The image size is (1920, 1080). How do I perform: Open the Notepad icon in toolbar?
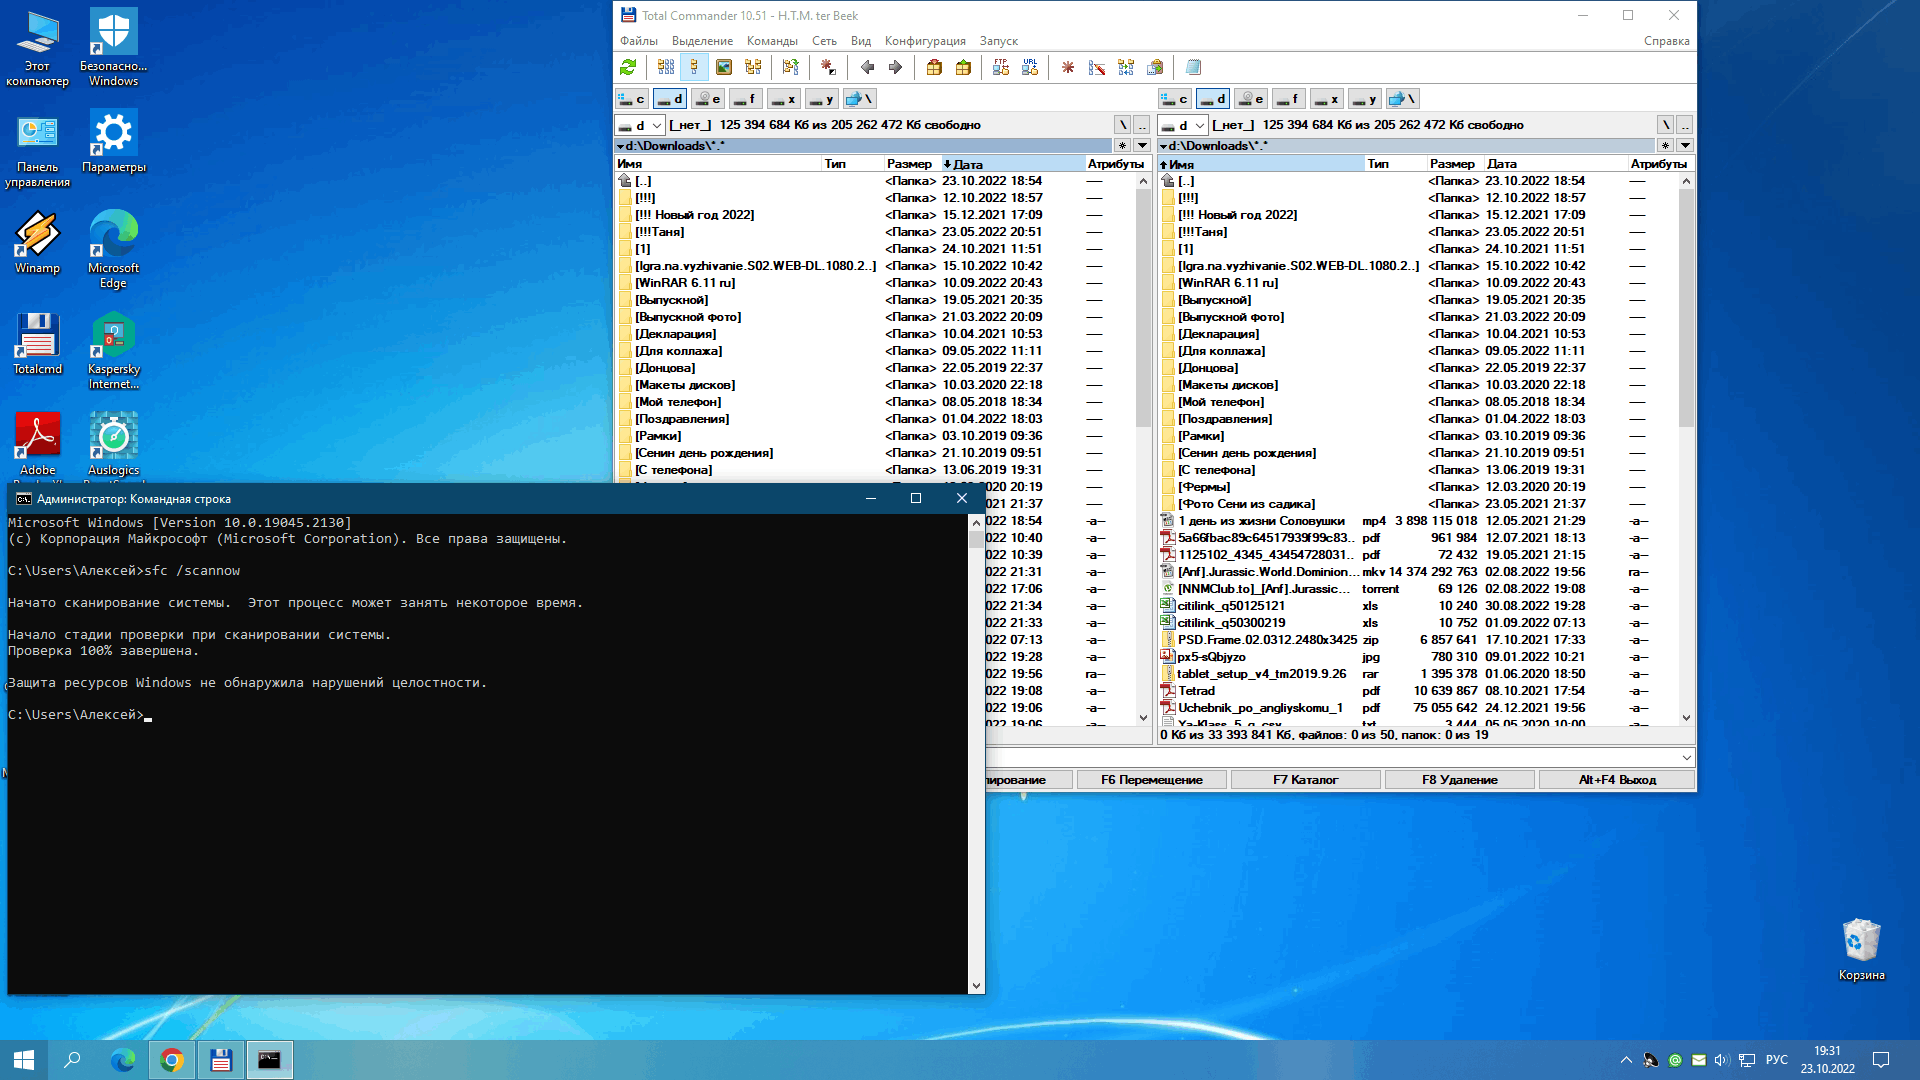pos(1193,67)
